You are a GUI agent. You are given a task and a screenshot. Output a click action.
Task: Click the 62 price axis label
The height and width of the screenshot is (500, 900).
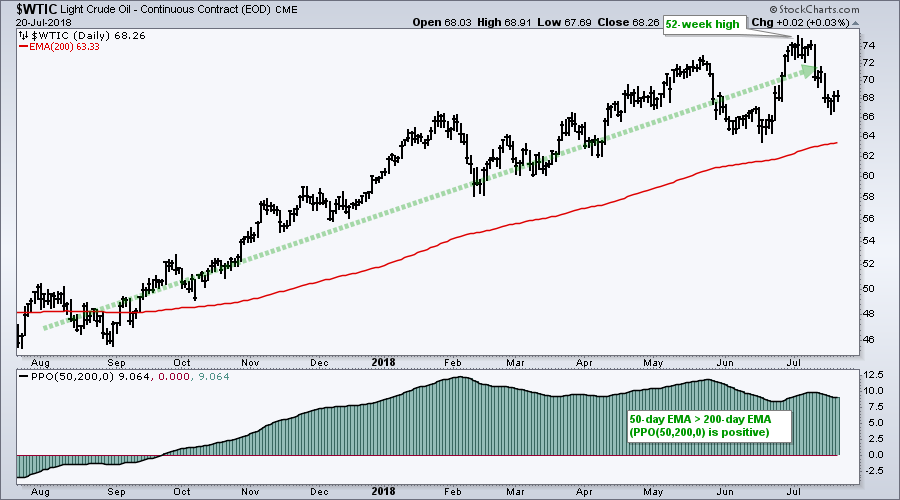pos(868,156)
